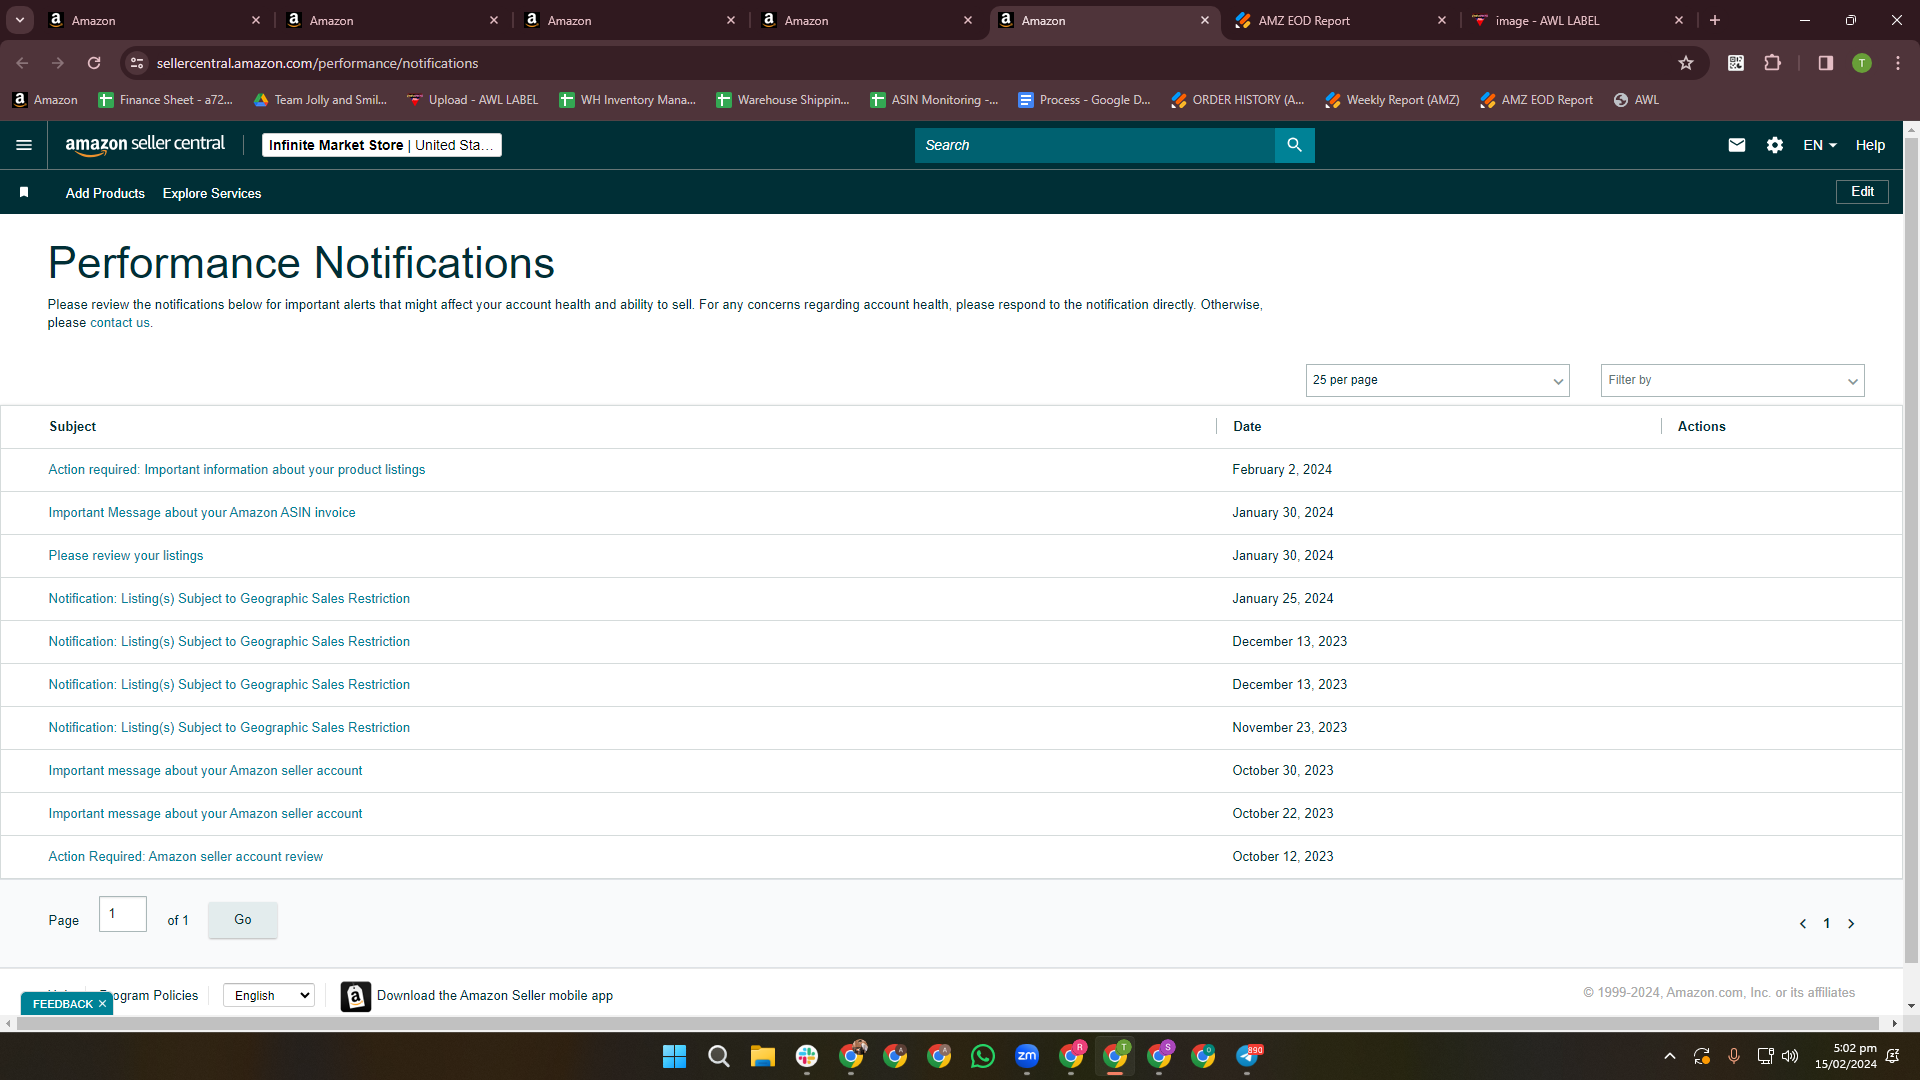Open the English footer language selector
Screen dimensions: 1920x1080
268,996
